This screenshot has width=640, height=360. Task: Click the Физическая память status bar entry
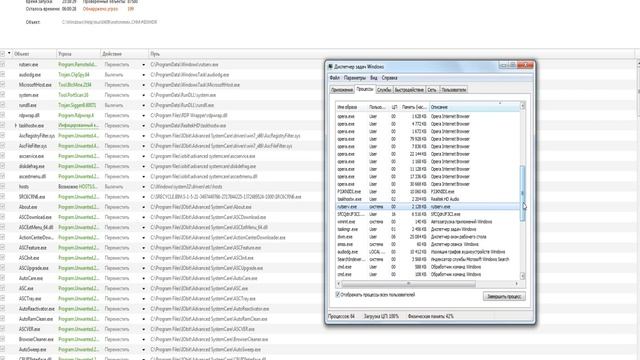coord(431,316)
